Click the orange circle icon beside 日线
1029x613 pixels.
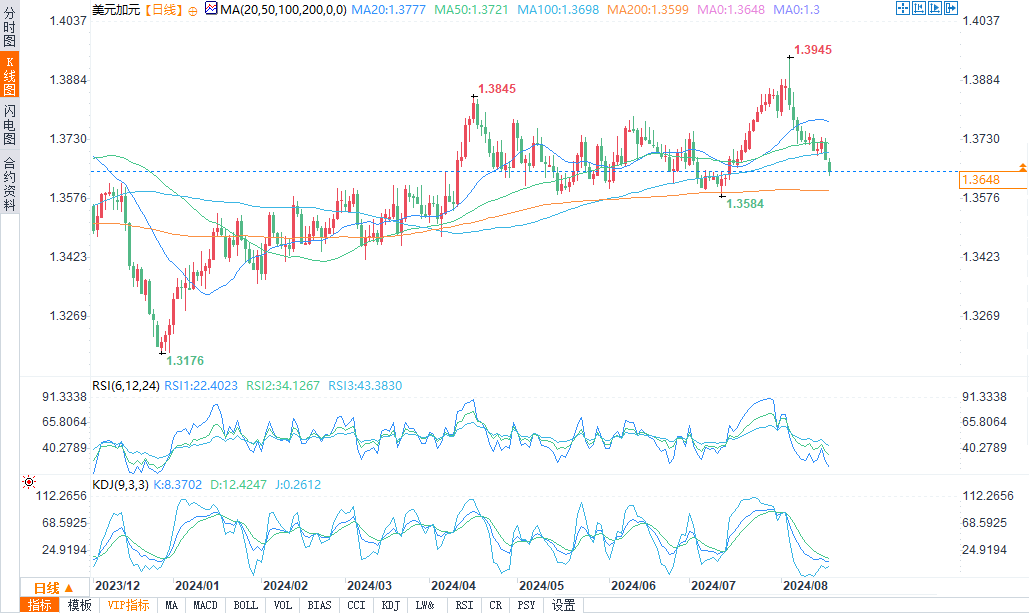[x=192, y=11]
